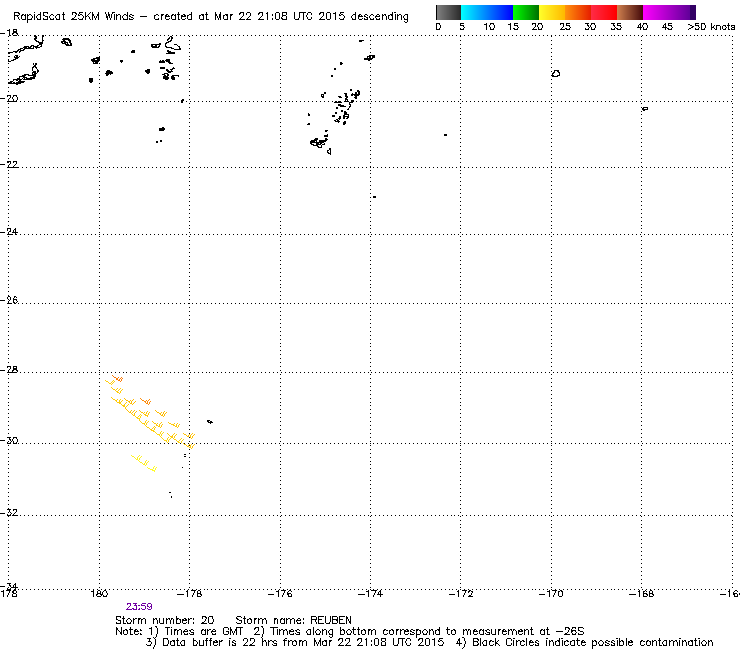
Task: Click the '-32' latitude axis label
Action: [9, 513]
